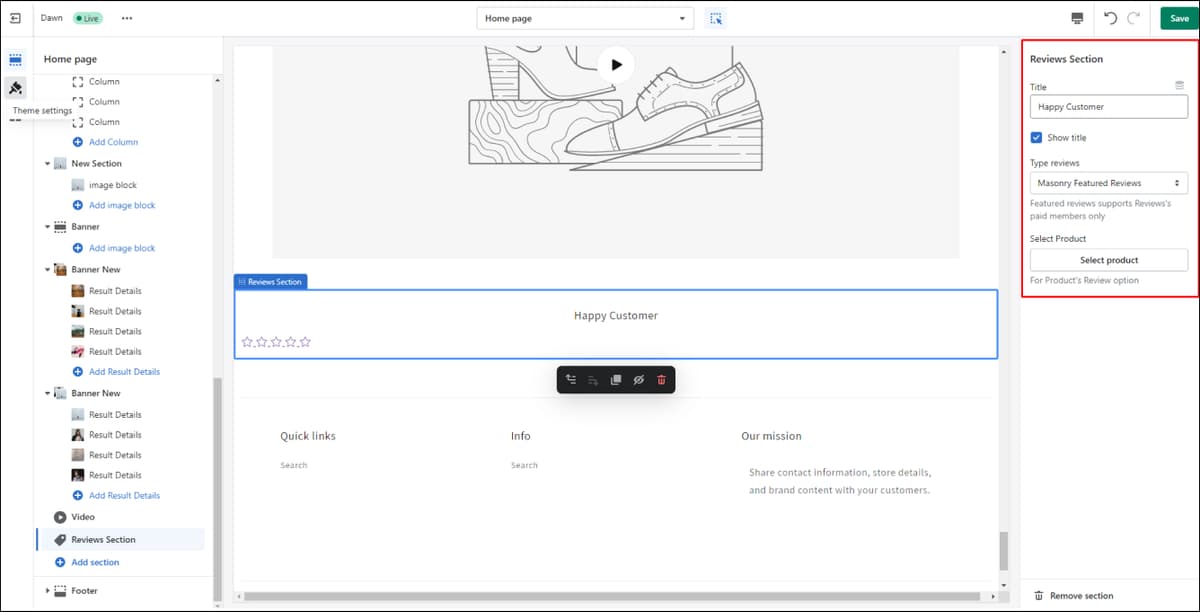Screen dimensions: 1200x612
Task: Click Search under Info in footer
Action: (x=524, y=465)
